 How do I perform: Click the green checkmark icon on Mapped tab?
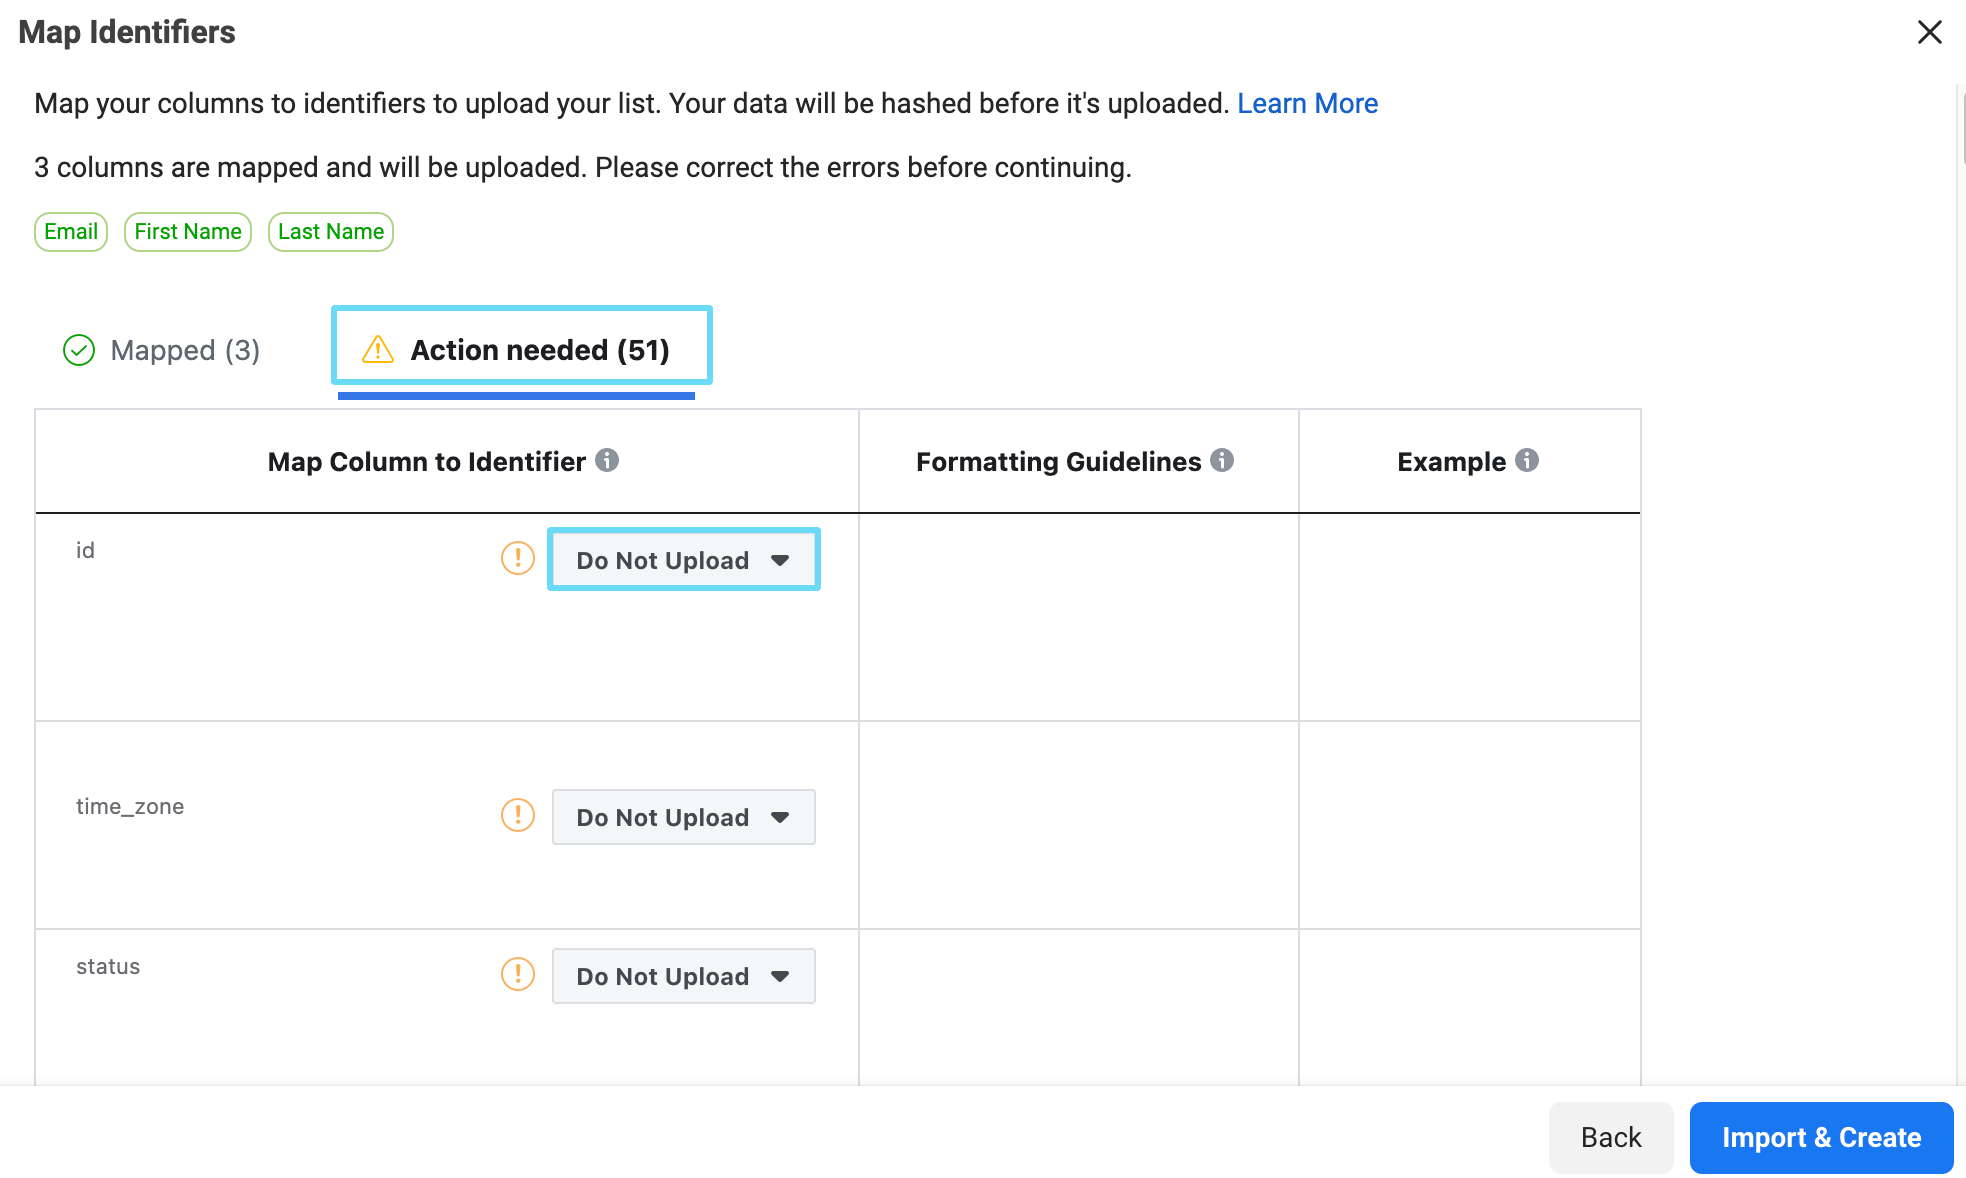click(78, 350)
